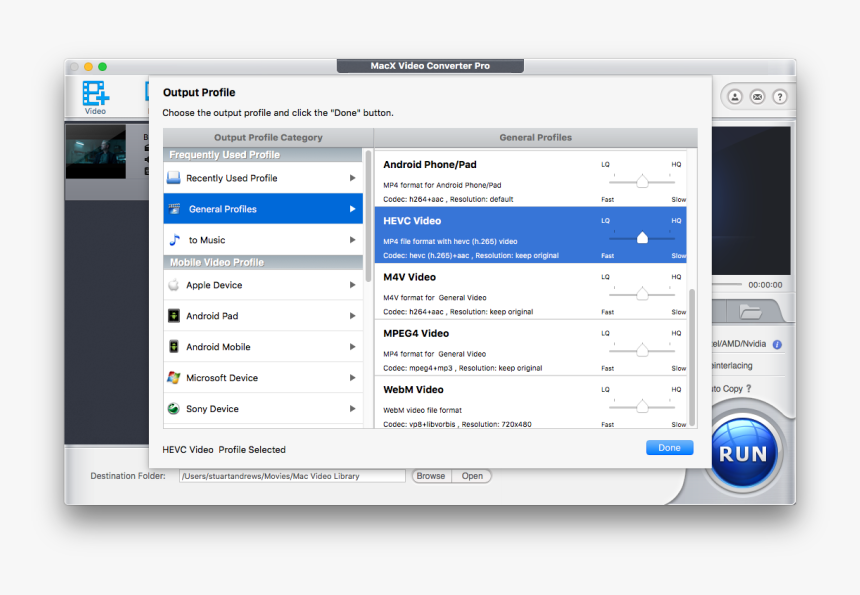Screen dimensions: 860x595
Task: Click the RUN conversion button
Action: [744, 453]
